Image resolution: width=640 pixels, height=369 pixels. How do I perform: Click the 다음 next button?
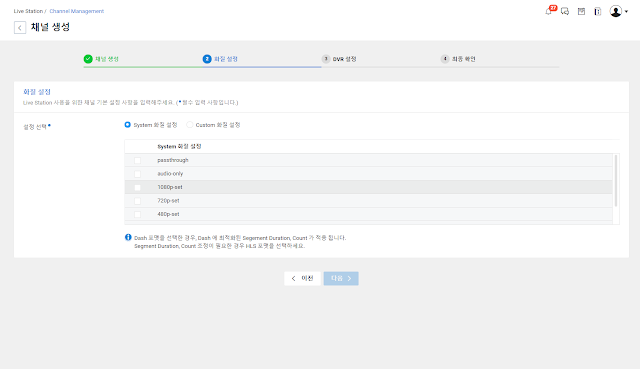pyautogui.click(x=341, y=278)
